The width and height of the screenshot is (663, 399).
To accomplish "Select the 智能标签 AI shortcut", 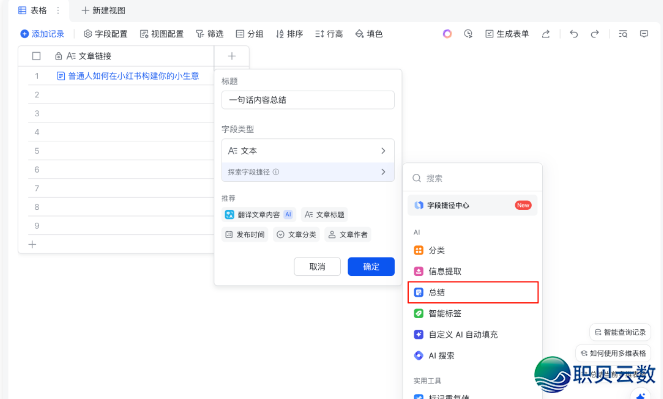I will click(472, 314).
